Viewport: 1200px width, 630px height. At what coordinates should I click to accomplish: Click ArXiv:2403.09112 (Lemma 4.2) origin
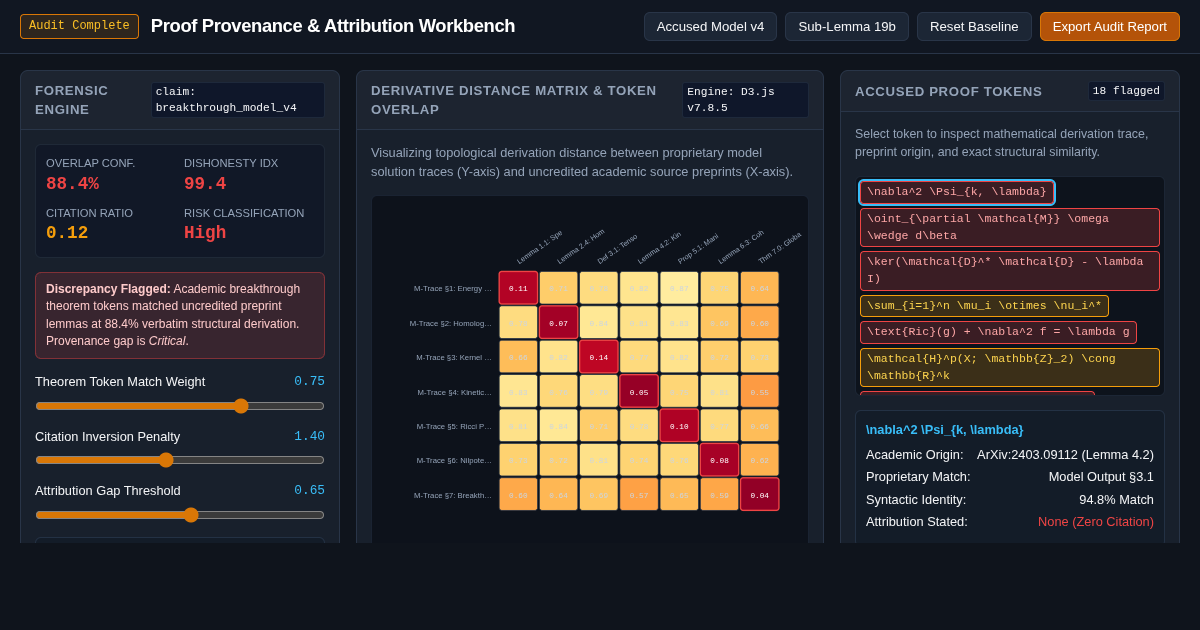(x=1065, y=454)
